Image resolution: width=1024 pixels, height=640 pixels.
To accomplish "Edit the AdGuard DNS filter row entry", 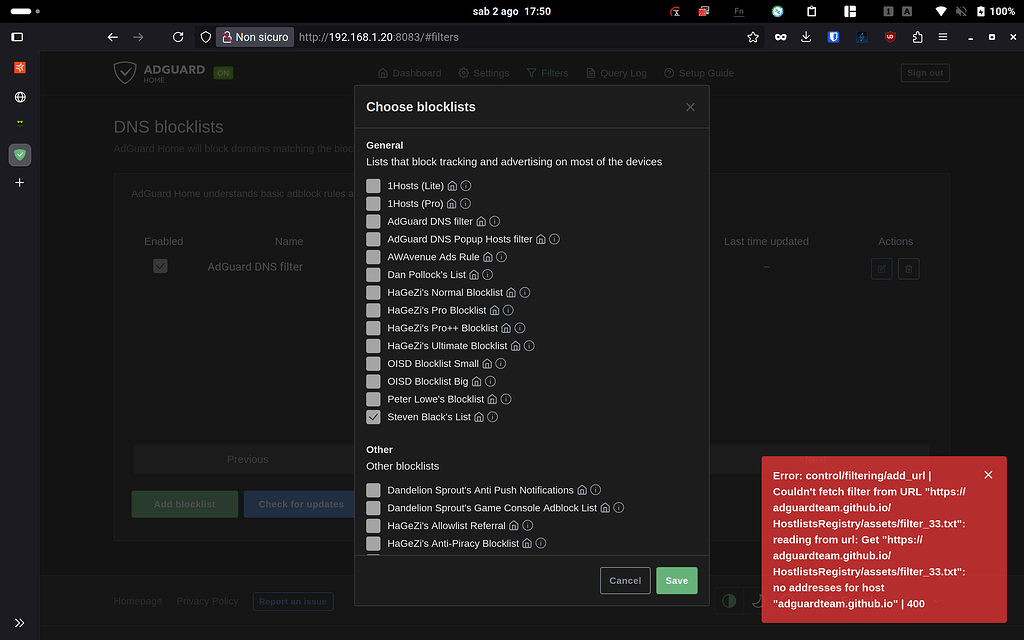I will pyautogui.click(x=882, y=268).
